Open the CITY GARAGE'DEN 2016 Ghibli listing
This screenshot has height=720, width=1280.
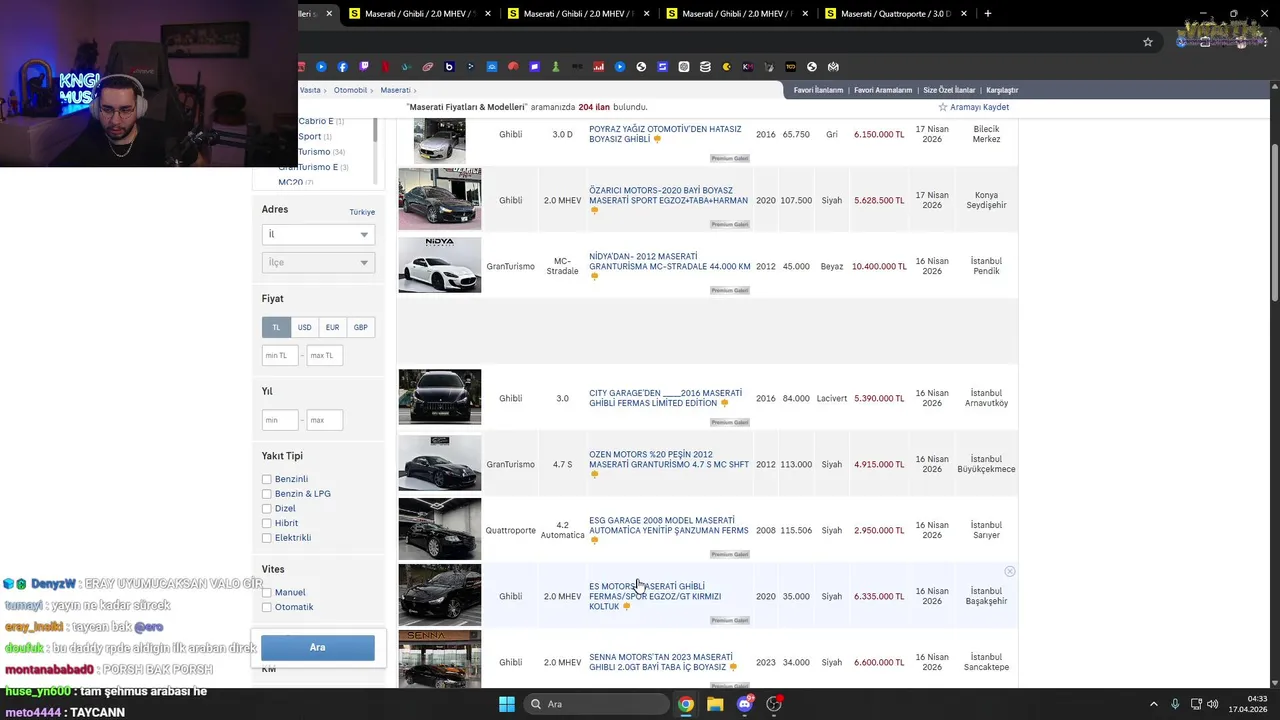665,398
